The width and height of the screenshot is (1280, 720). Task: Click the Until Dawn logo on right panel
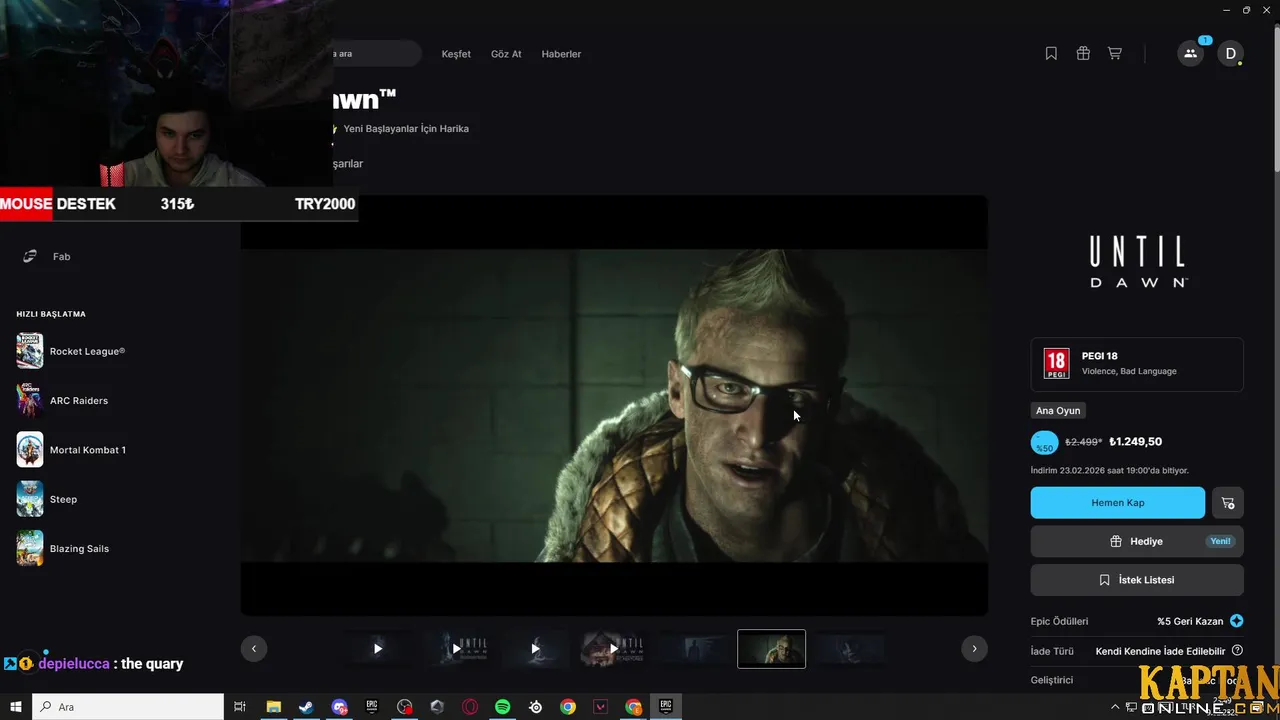pos(1138,262)
